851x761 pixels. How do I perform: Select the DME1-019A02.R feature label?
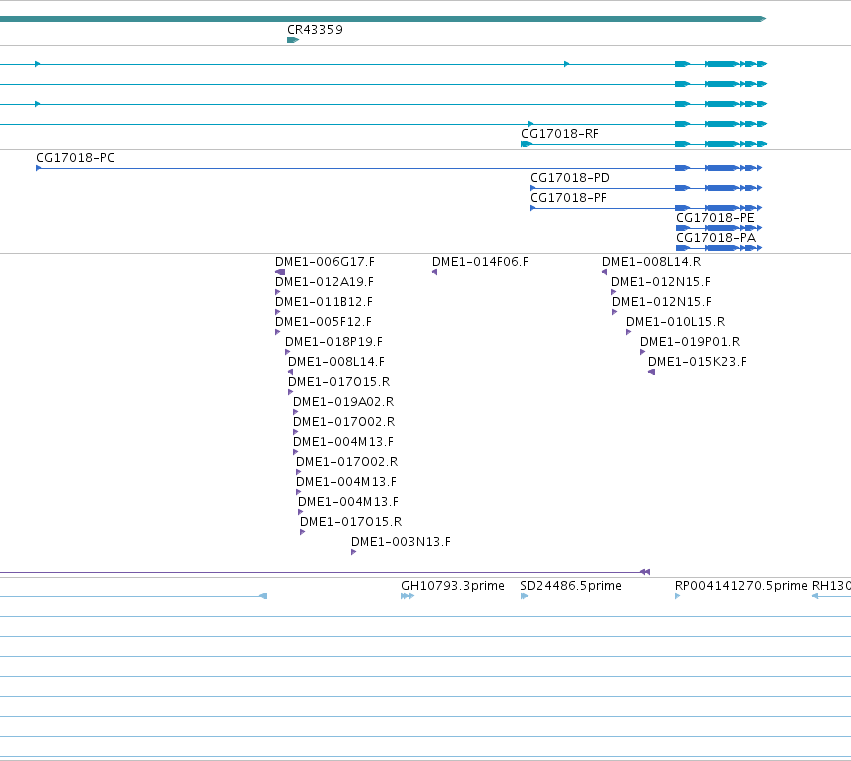pos(343,402)
